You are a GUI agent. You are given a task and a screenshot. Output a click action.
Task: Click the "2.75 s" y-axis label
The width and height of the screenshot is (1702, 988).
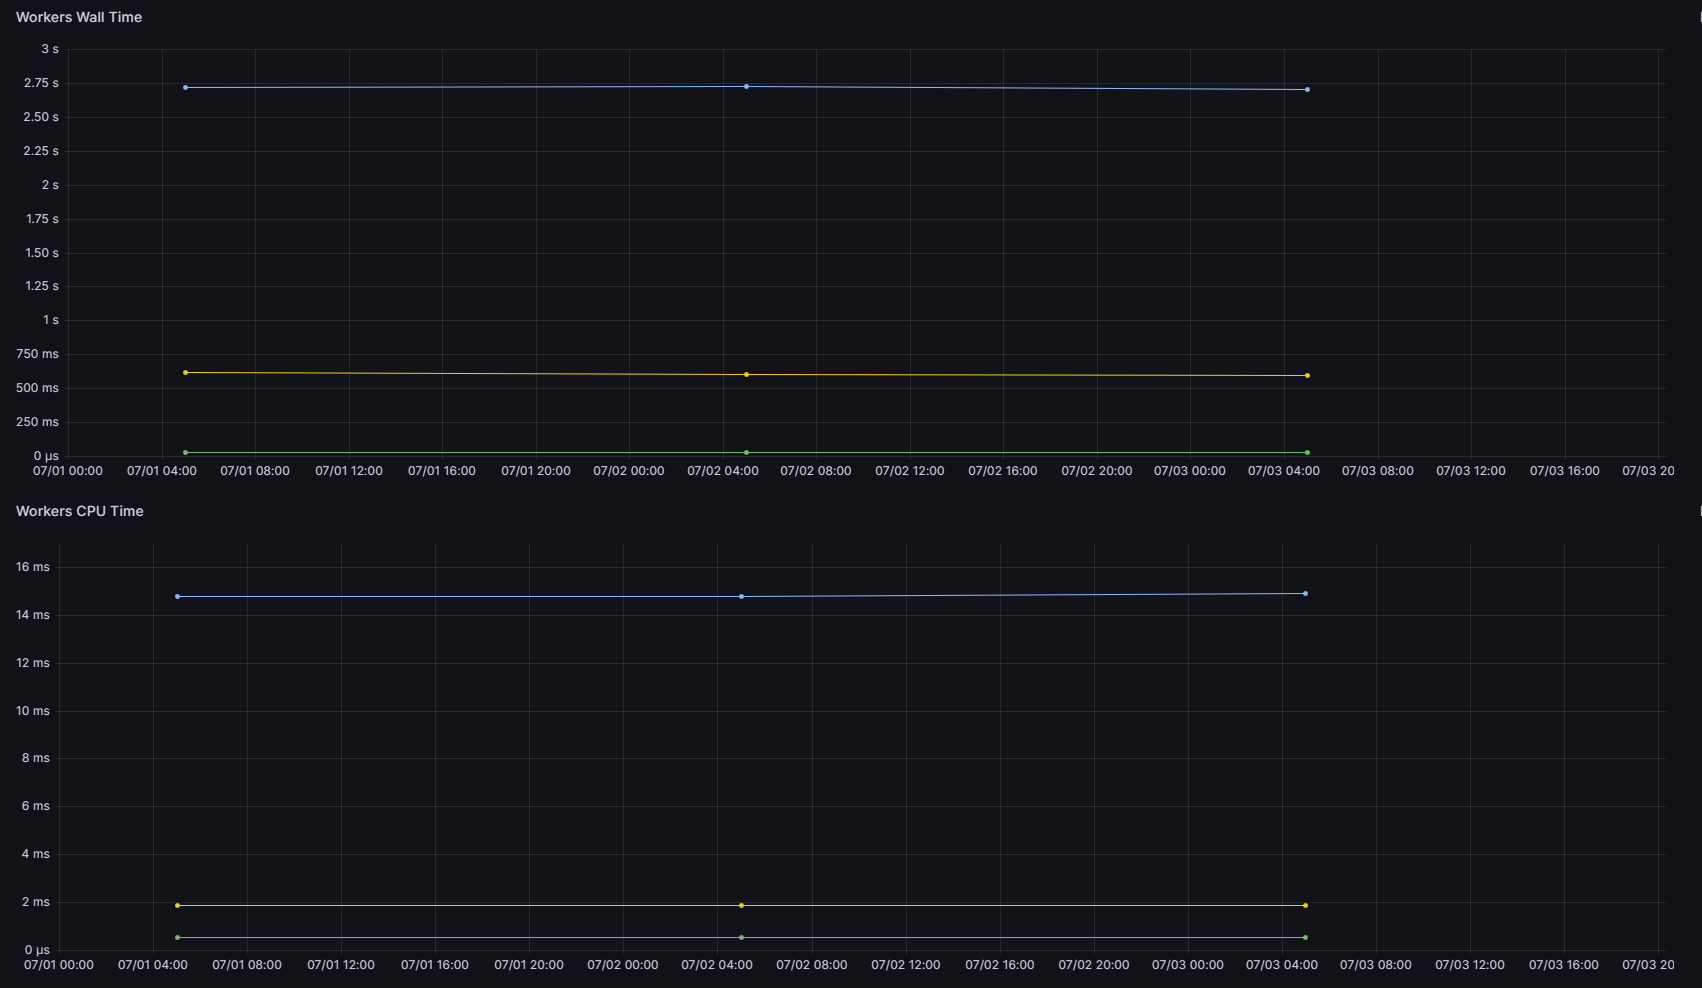41,83
